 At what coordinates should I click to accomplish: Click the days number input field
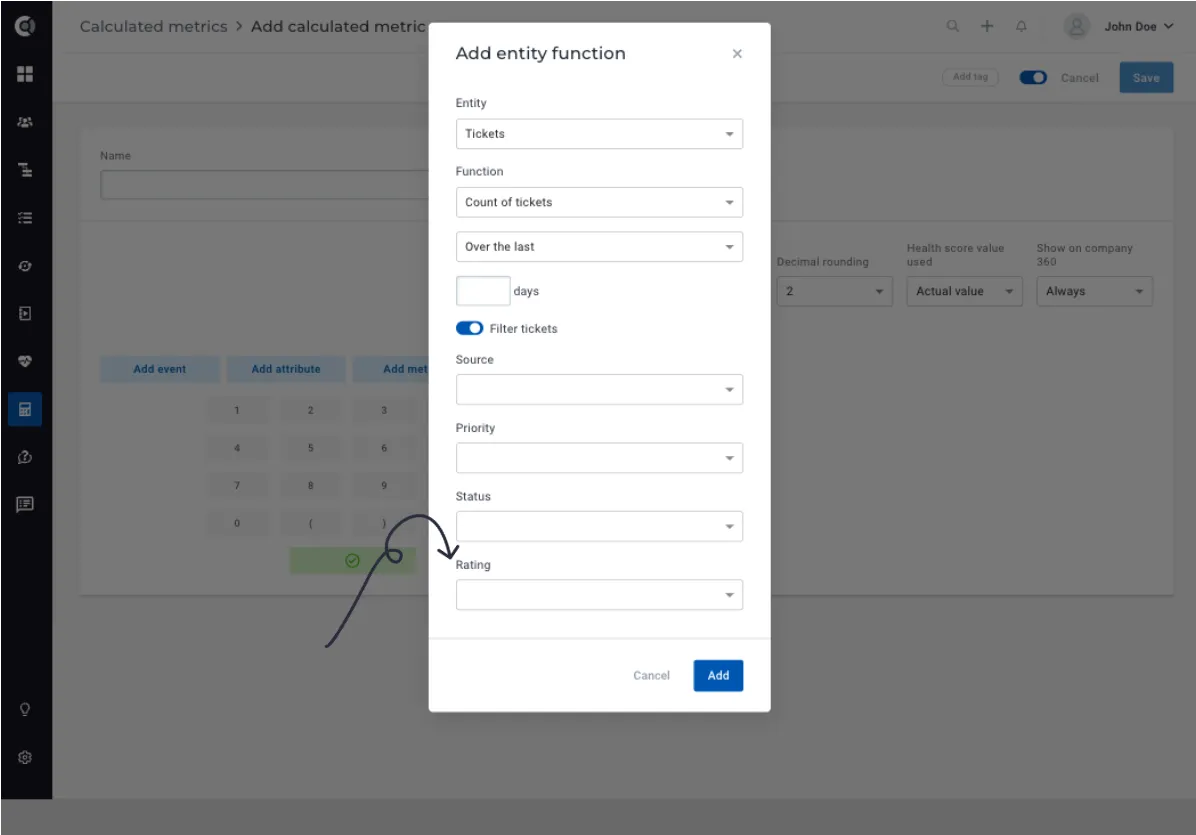[483, 291]
